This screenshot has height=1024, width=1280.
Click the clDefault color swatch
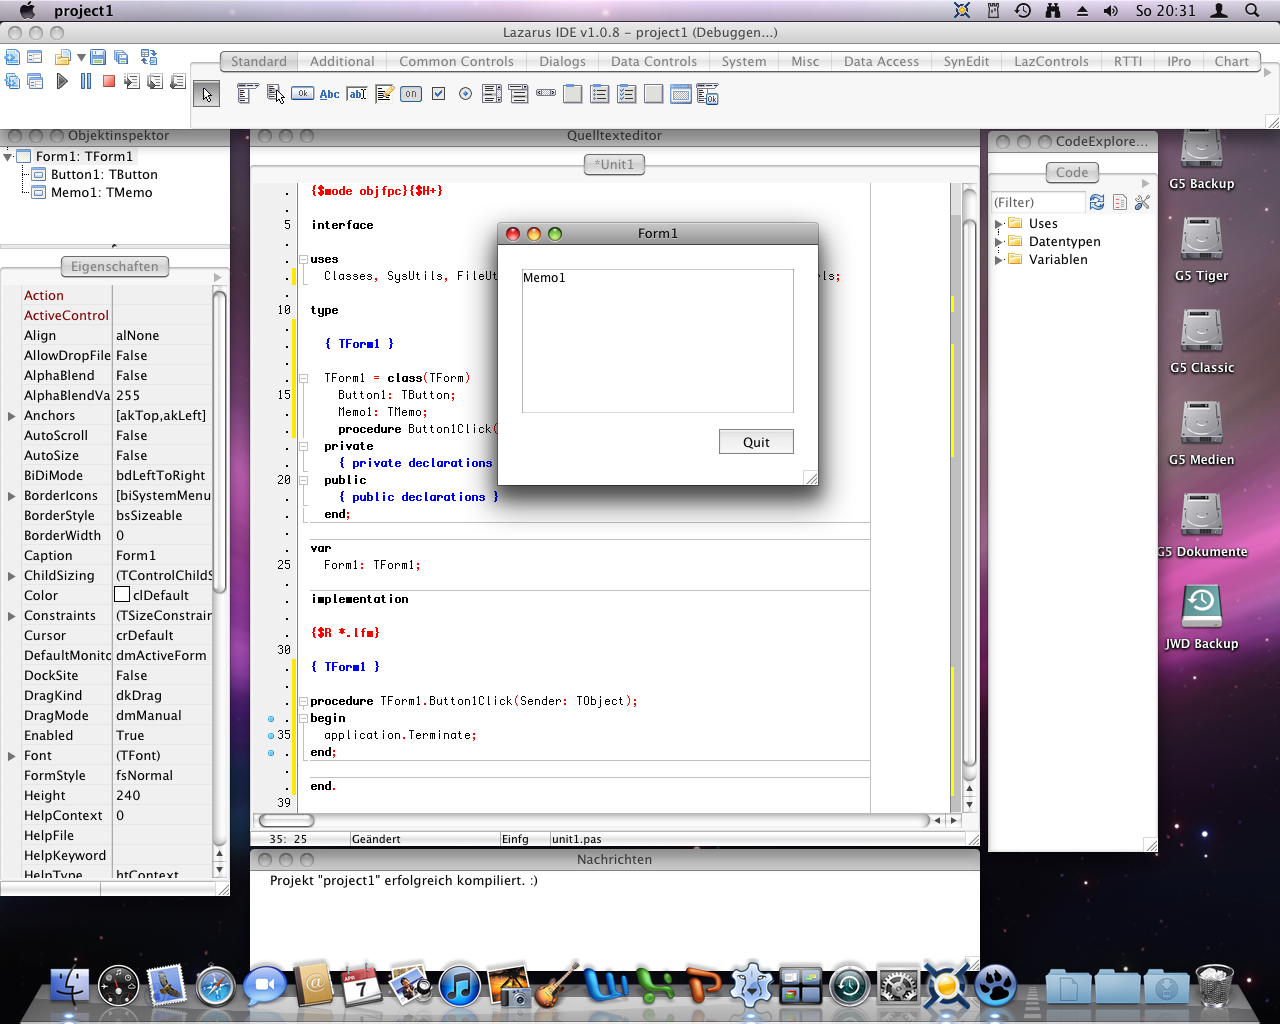pyautogui.click(x=122, y=595)
